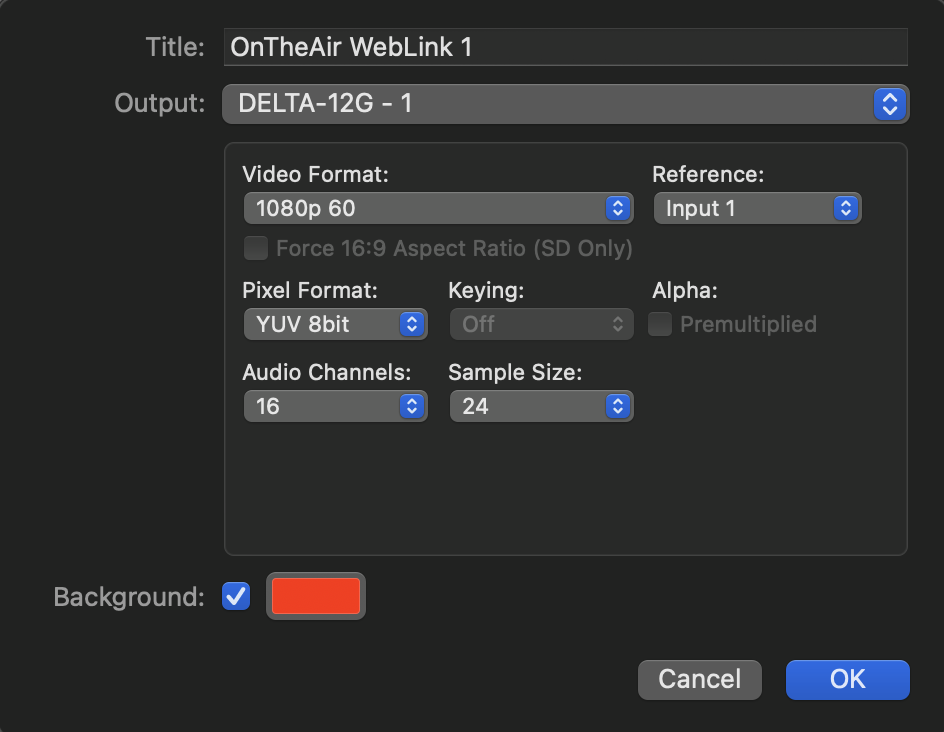Uncheck the Background checkbox

click(236, 597)
